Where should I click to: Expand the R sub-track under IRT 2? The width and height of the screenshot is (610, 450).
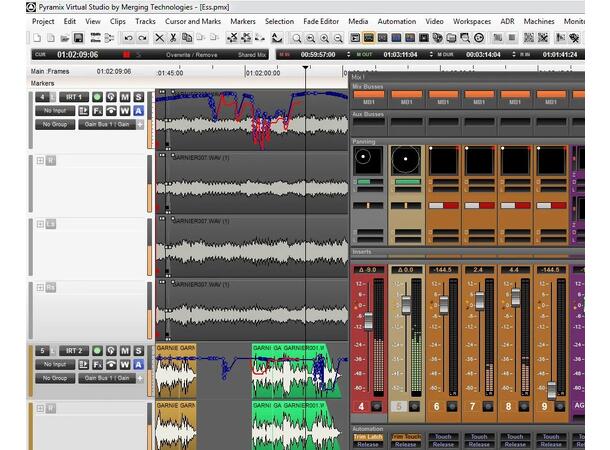point(40,408)
